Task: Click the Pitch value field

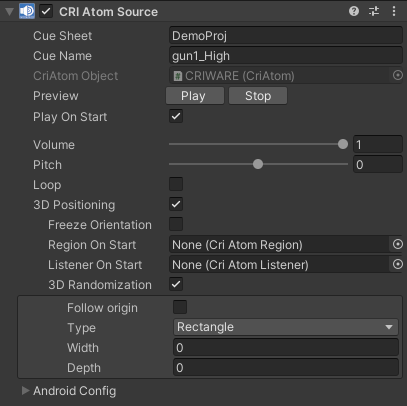Action: pos(378,164)
